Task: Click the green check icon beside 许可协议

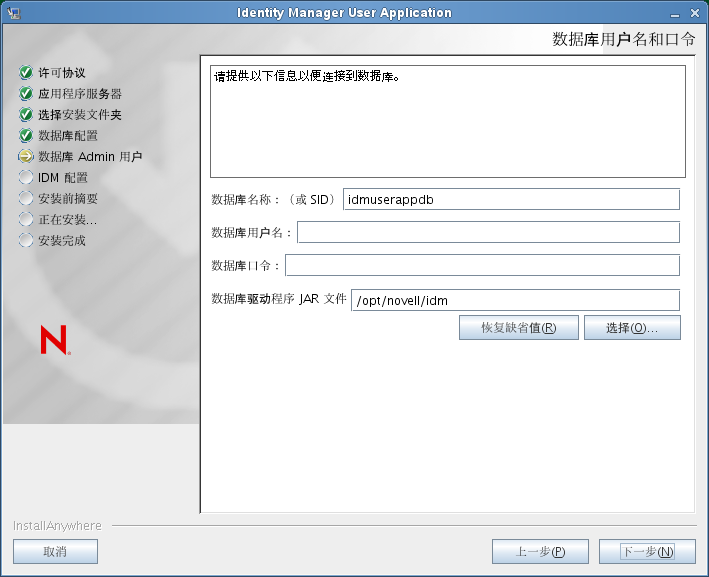Action: click(x=26, y=72)
